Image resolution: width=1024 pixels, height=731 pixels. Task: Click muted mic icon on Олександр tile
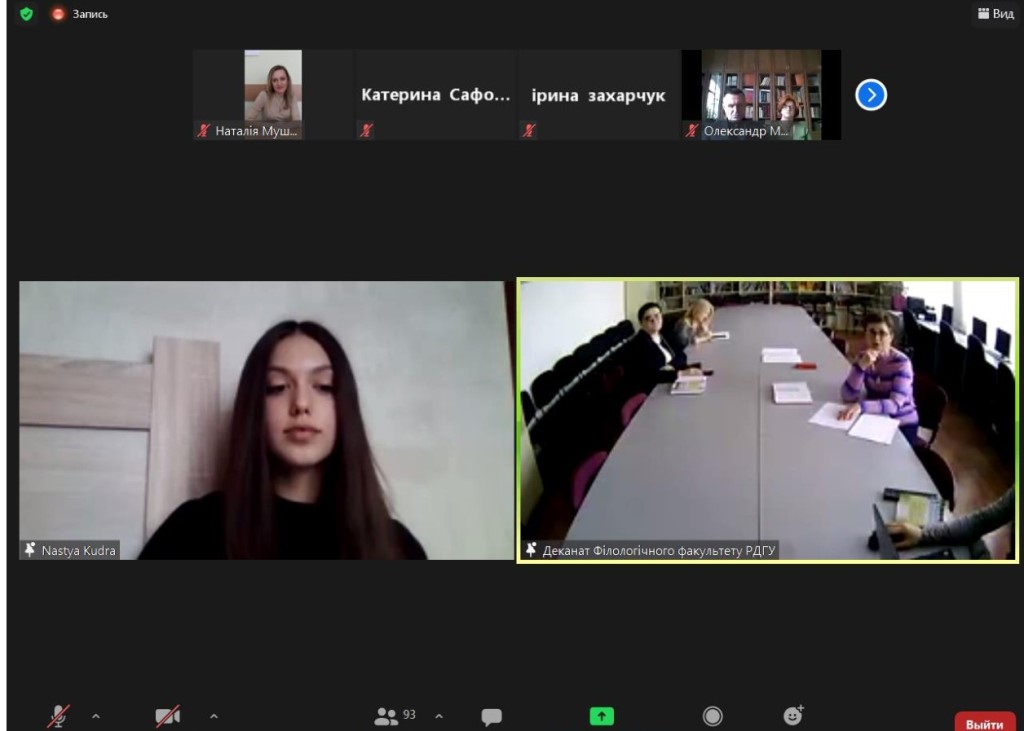(692, 131)
